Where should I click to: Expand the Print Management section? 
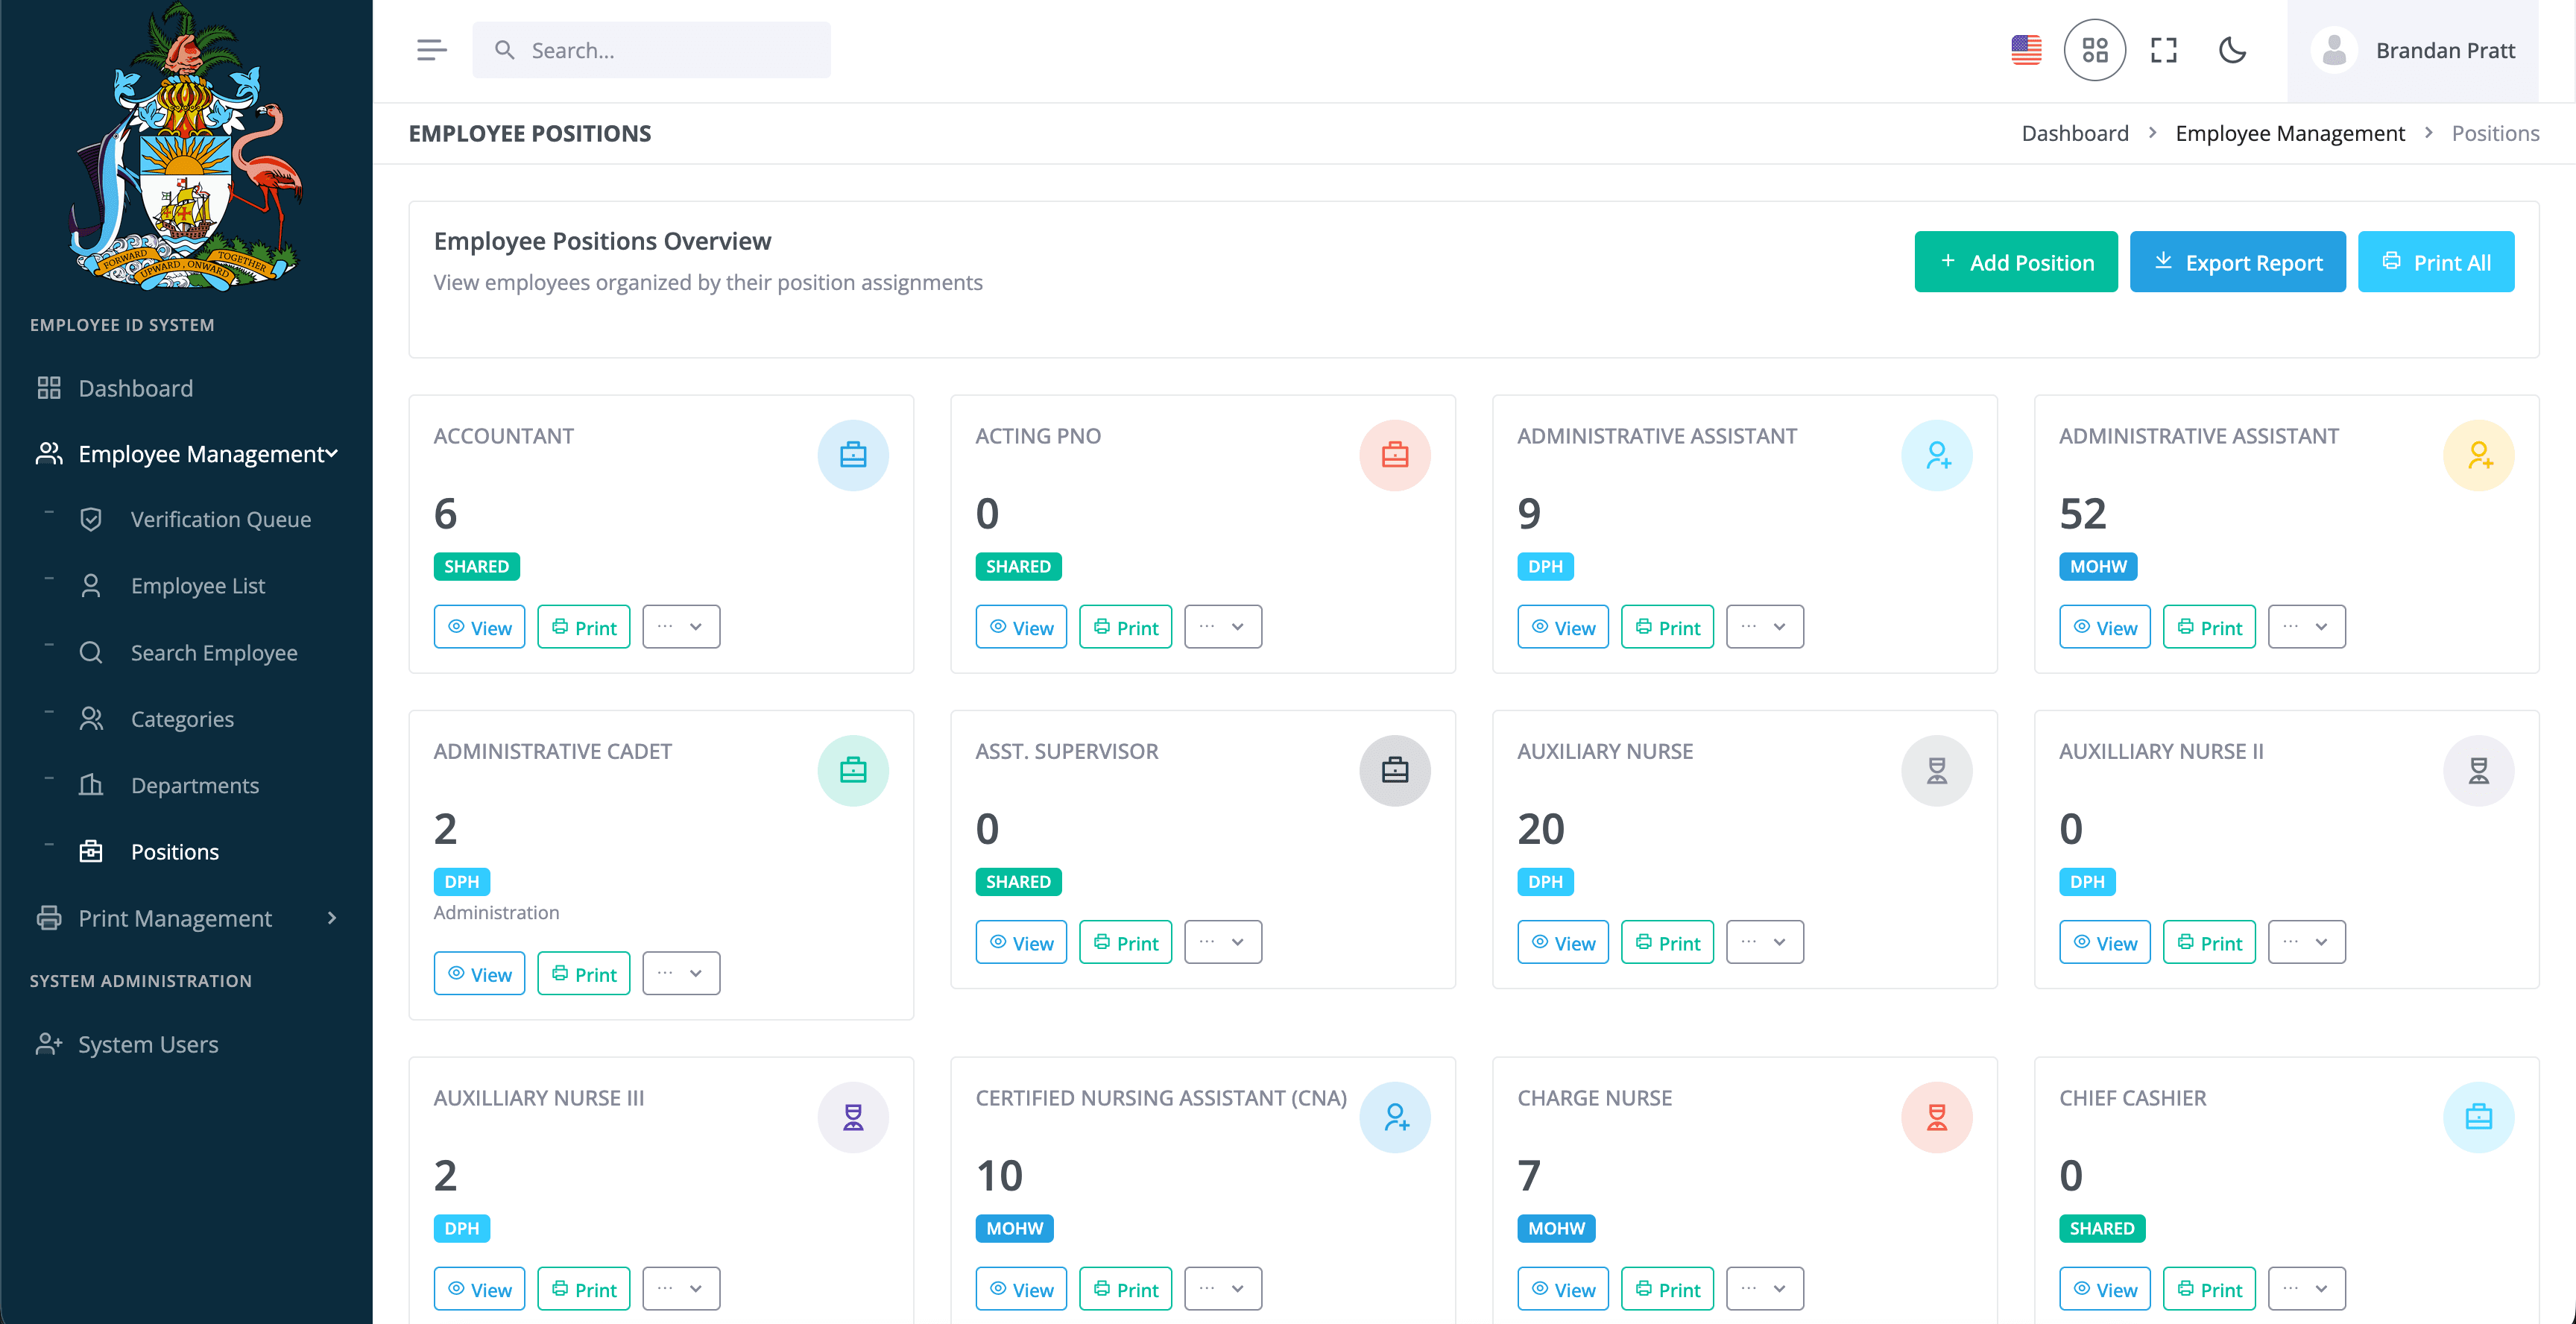point(175,918)
